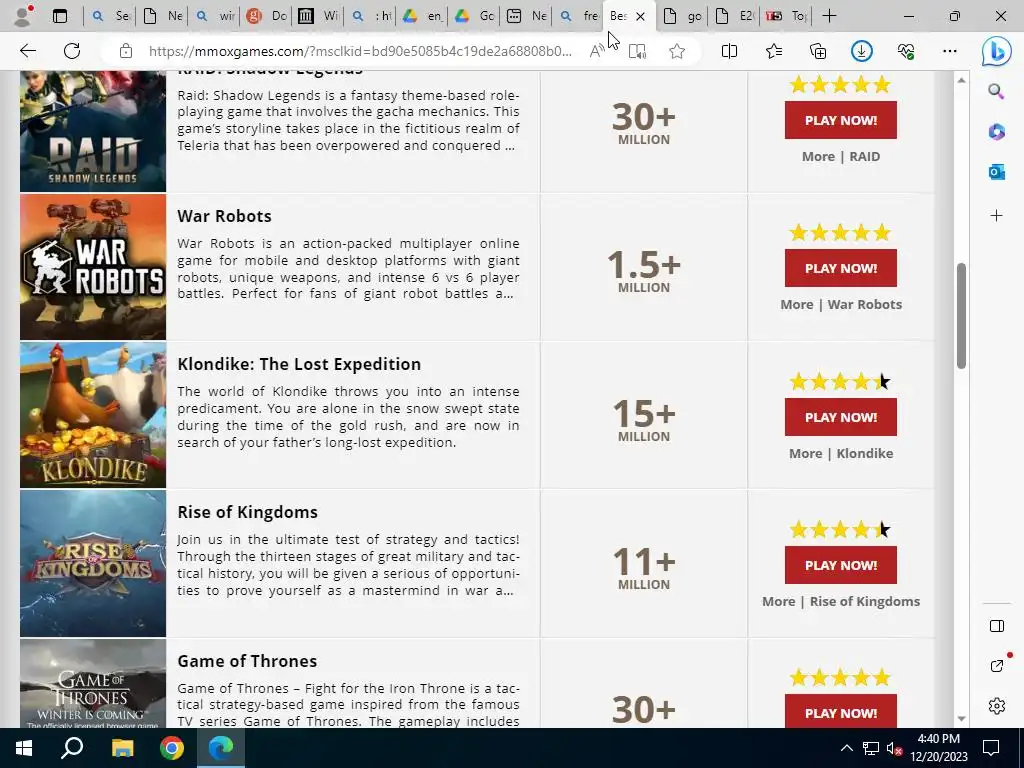Open the notification center
1024x768 pixels.
[x=991, y=748]
